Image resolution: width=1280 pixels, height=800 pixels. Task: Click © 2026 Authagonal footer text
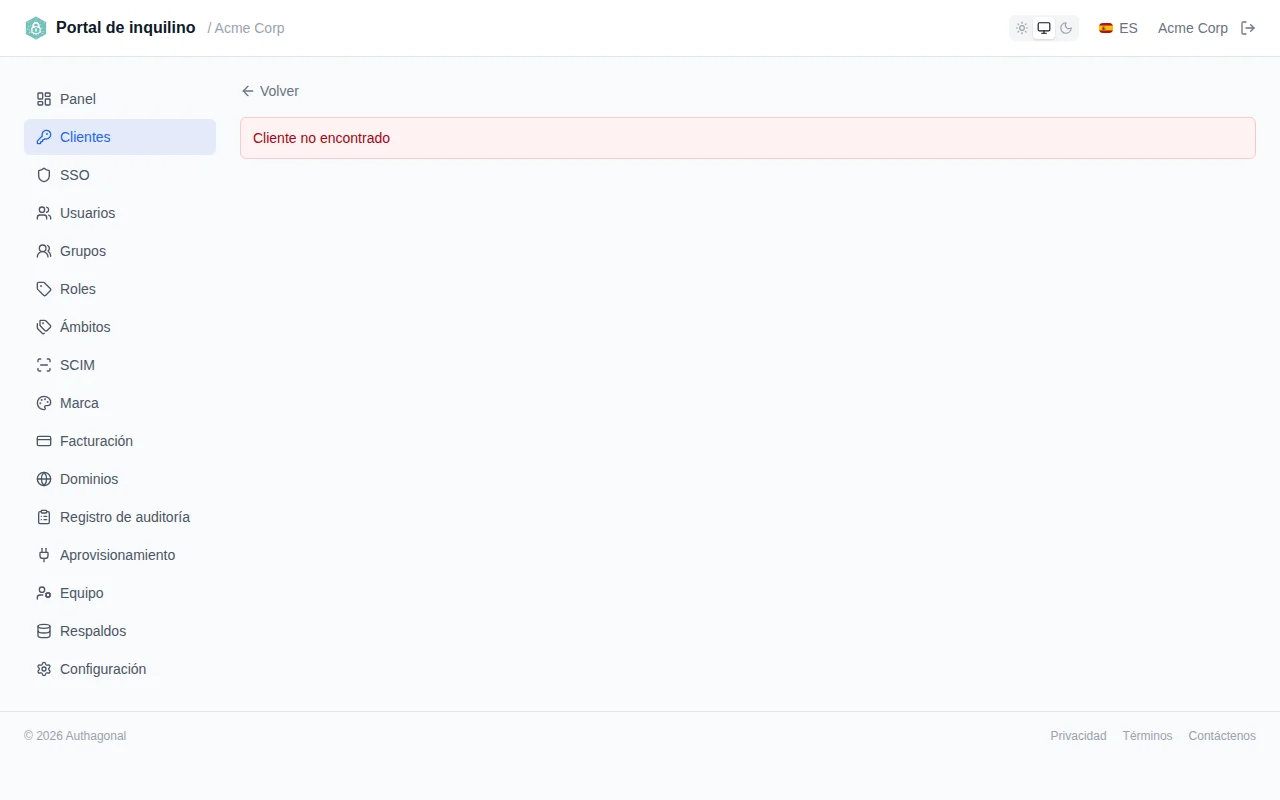click(75, 736)
